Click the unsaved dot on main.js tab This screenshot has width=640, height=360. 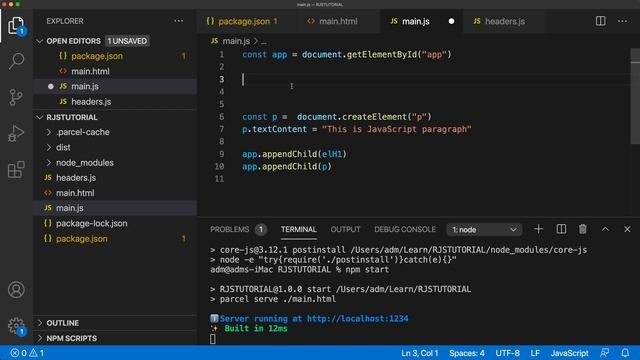pyautogui.click(x=451, y=21)
